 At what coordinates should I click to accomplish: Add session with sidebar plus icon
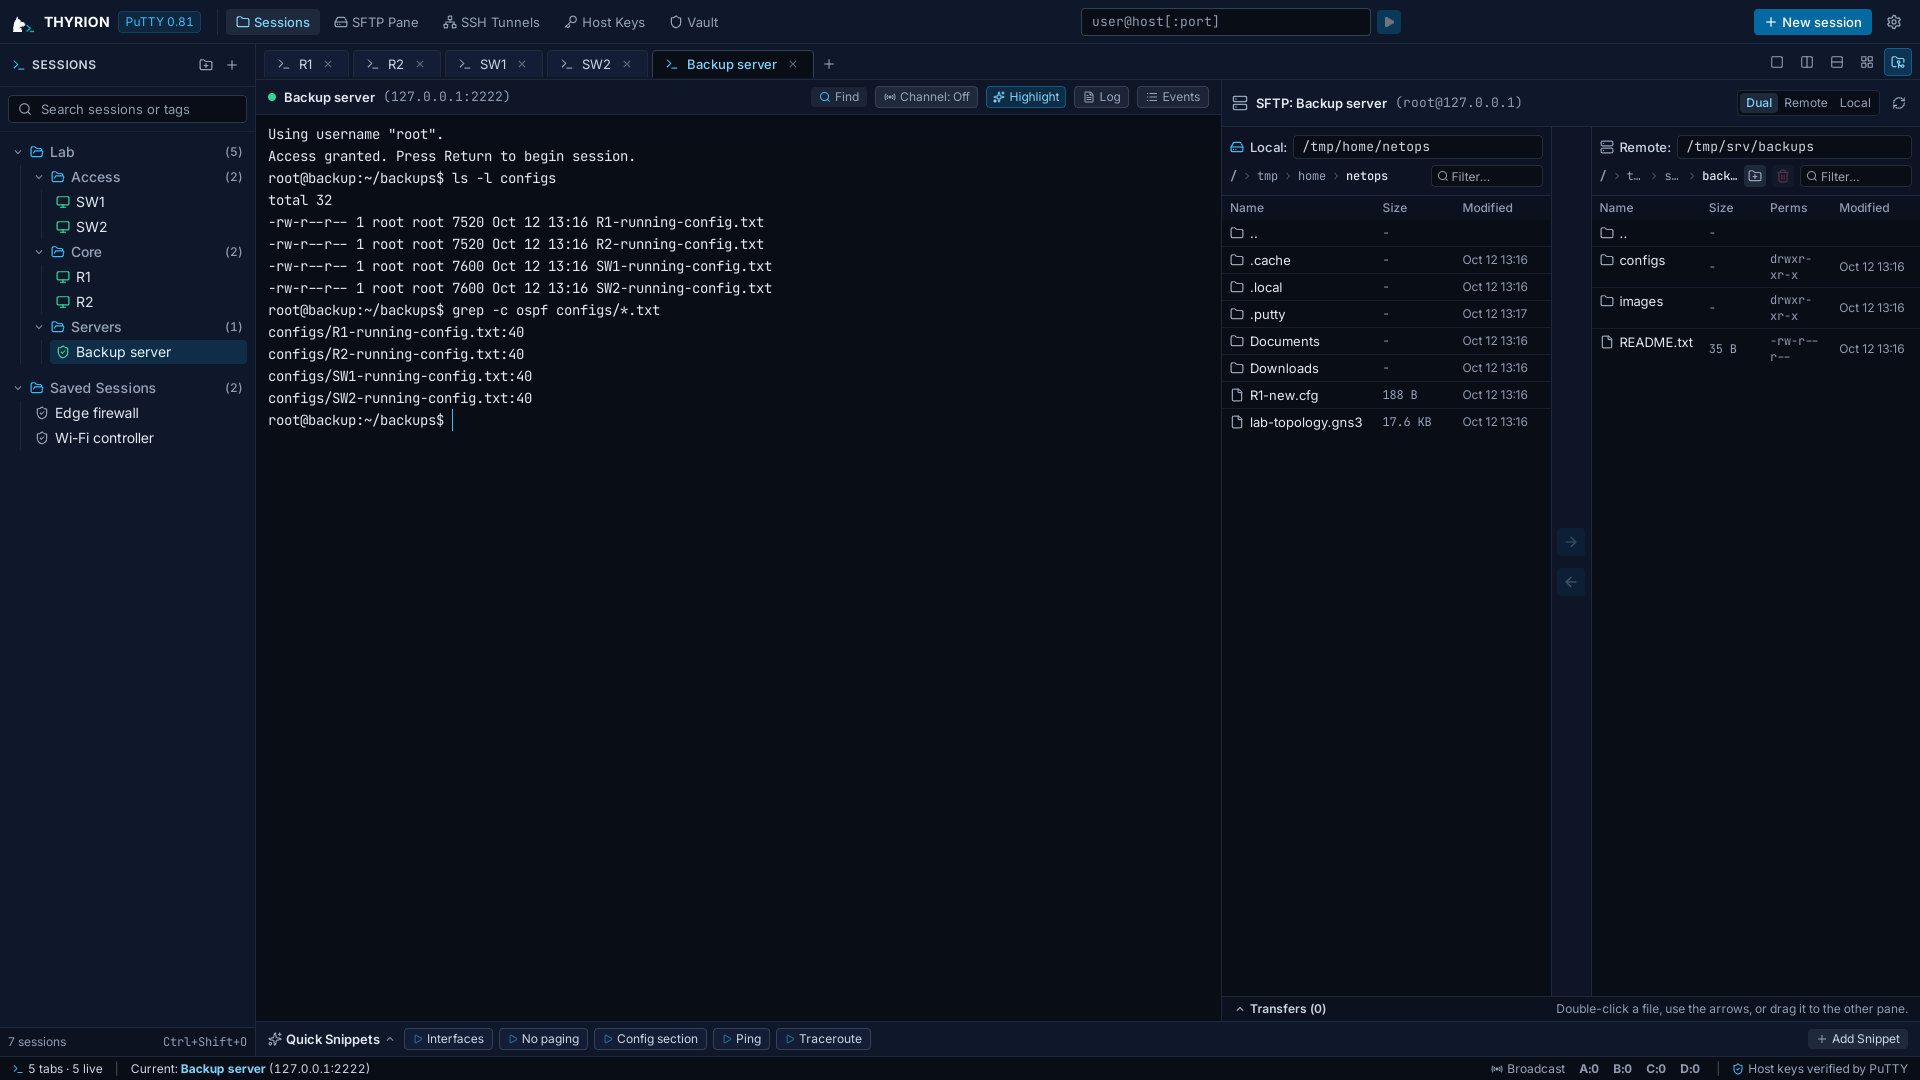[x=232, y=65]
